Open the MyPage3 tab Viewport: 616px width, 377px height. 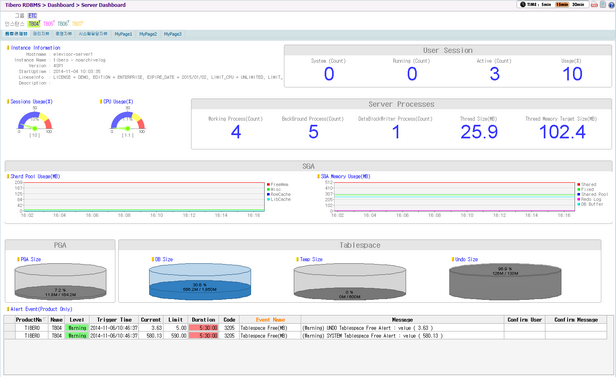[x=172, y=34]
